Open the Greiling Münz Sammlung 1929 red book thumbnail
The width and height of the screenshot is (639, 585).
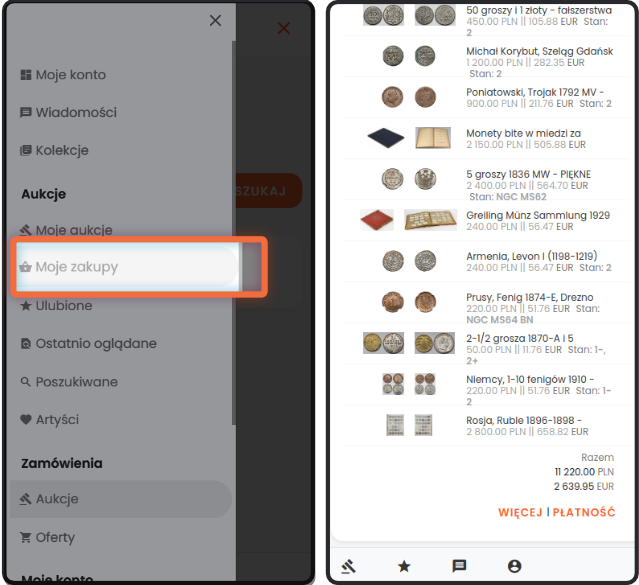pyautogui.click(x=377, y=220)
